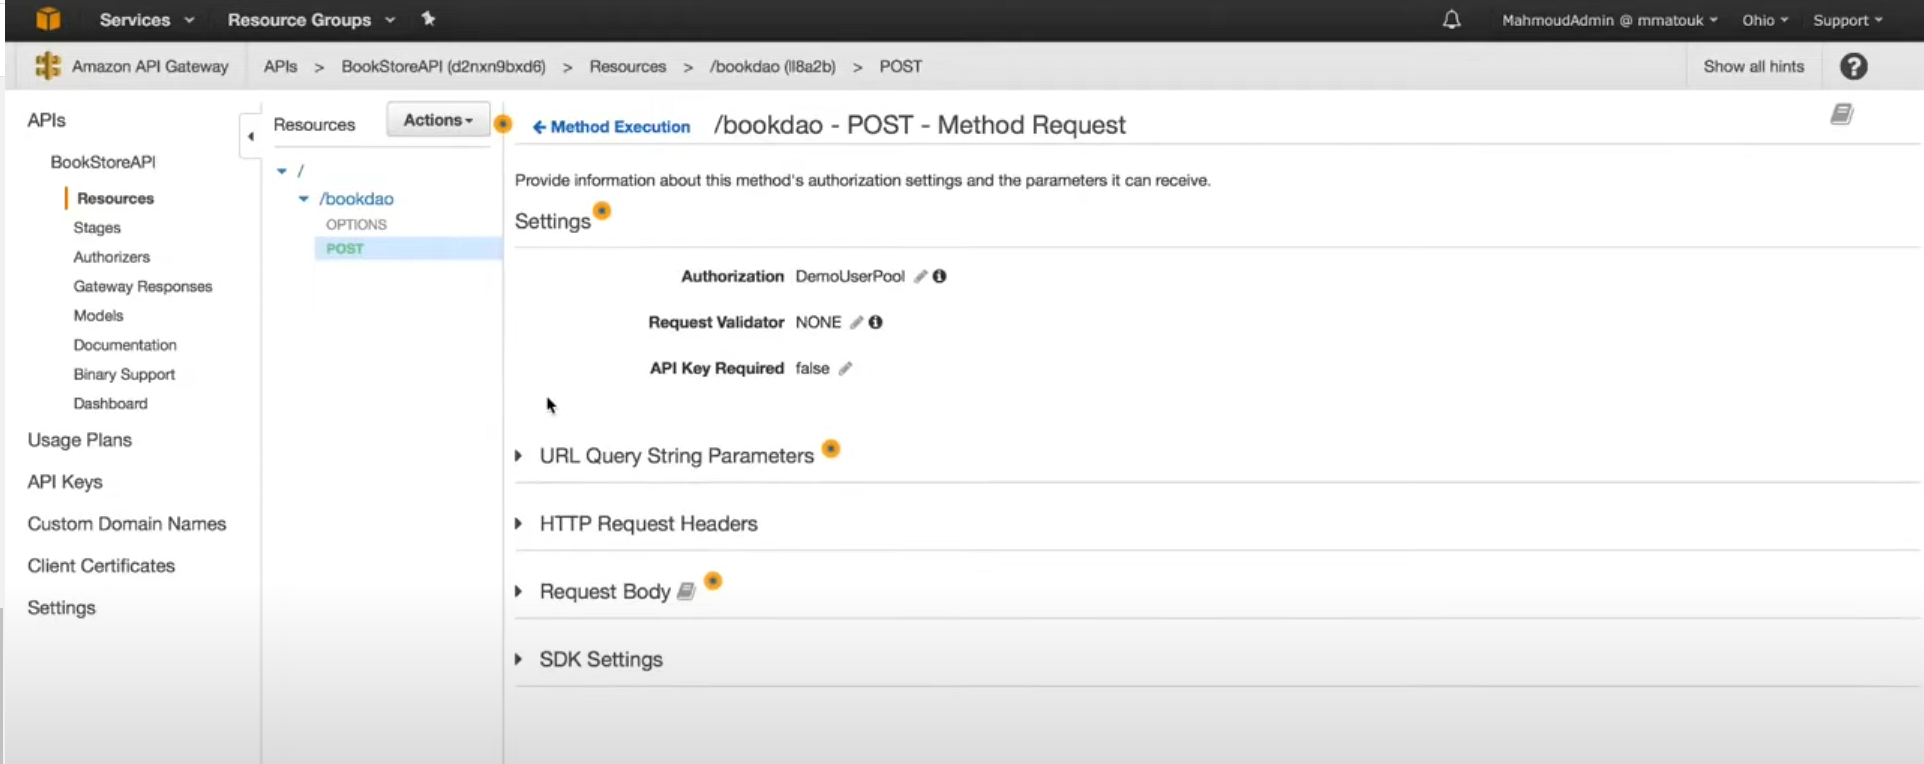Screen dimensions: 1924x764
Task: Open the notifications bell
Action: pyautogui.click(x=1451, y=19)
